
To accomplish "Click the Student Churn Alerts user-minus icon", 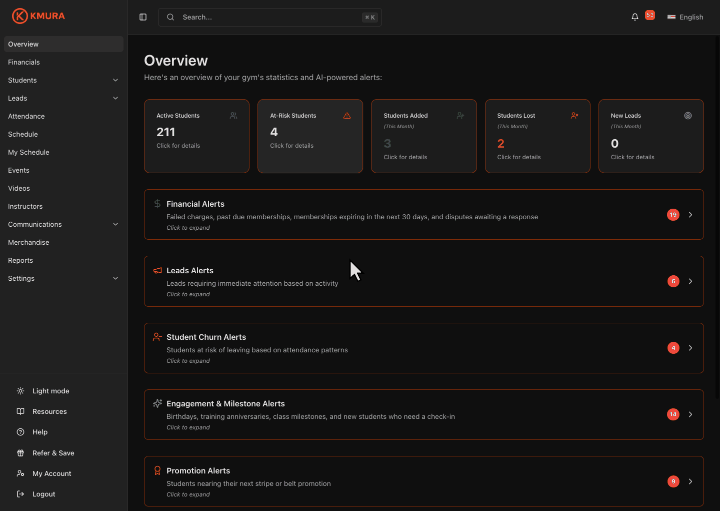I will (x=157, y=337).
